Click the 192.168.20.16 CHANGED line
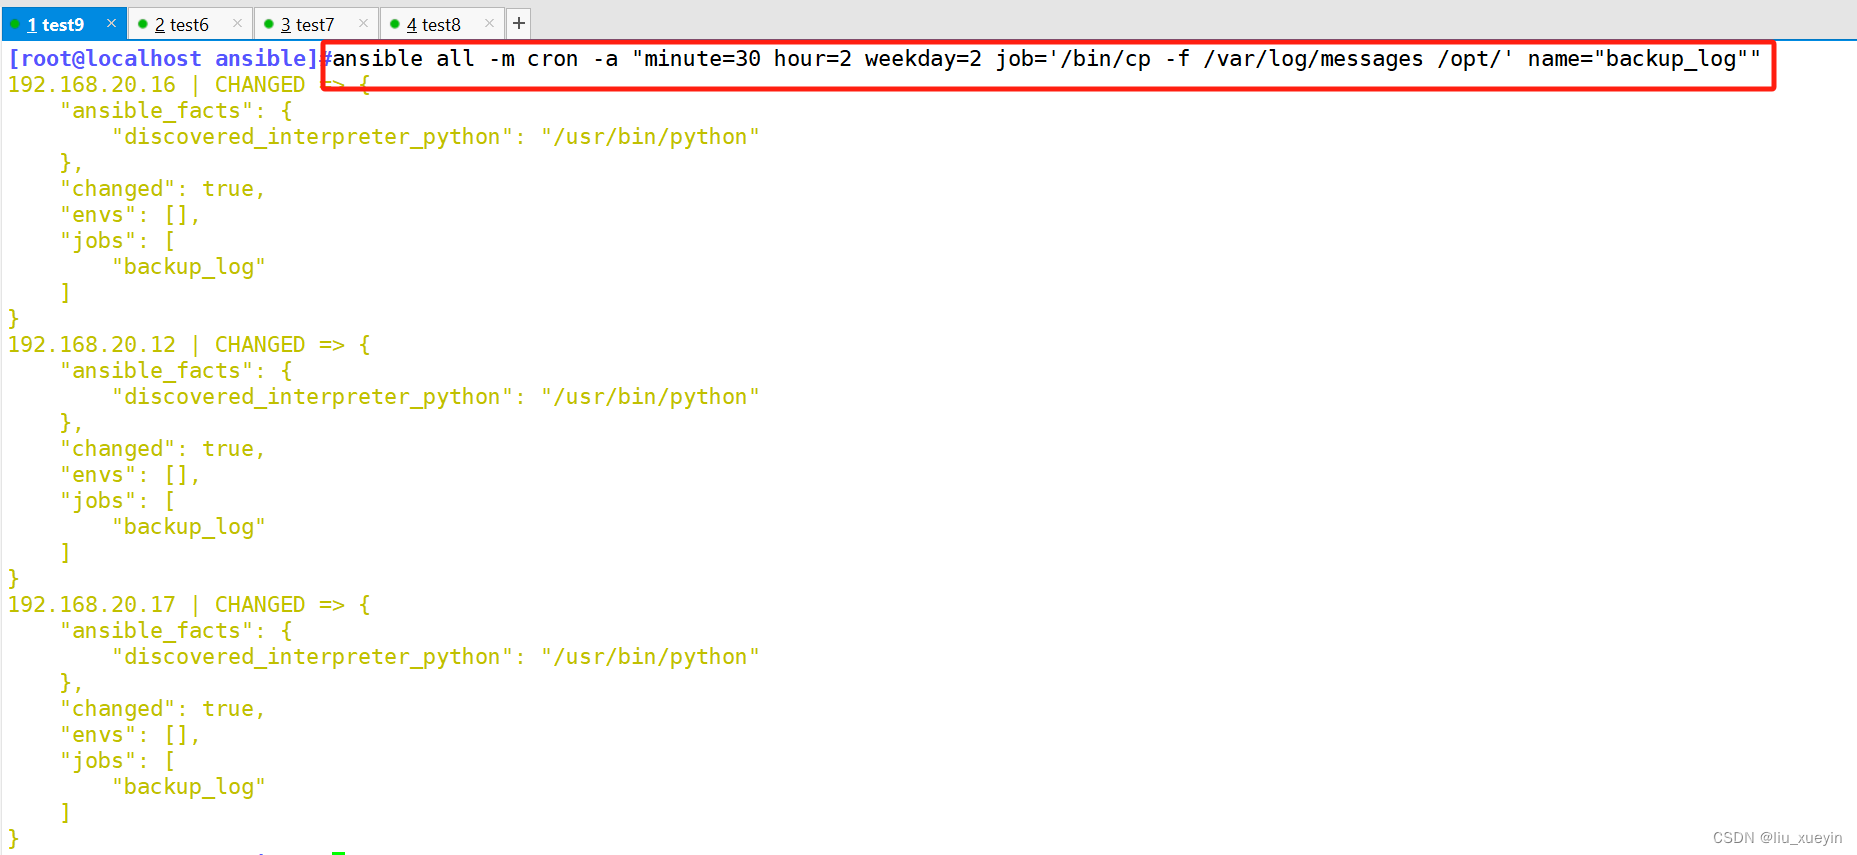The image size is (1857, 855). (189, 85)
